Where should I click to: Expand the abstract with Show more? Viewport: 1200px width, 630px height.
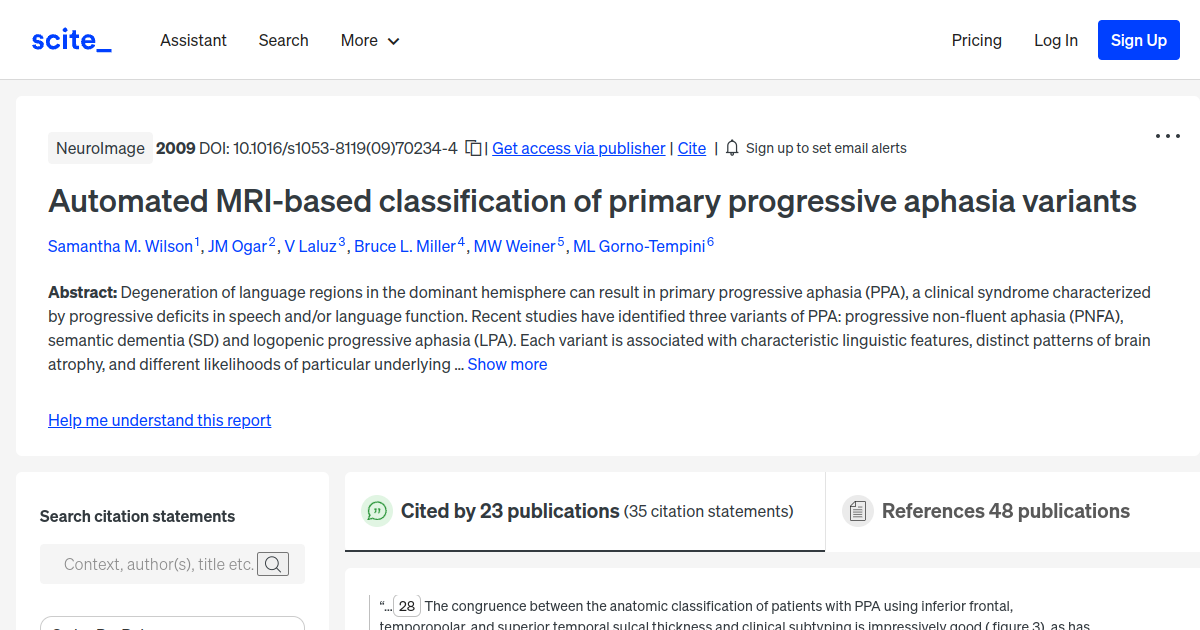507,364
